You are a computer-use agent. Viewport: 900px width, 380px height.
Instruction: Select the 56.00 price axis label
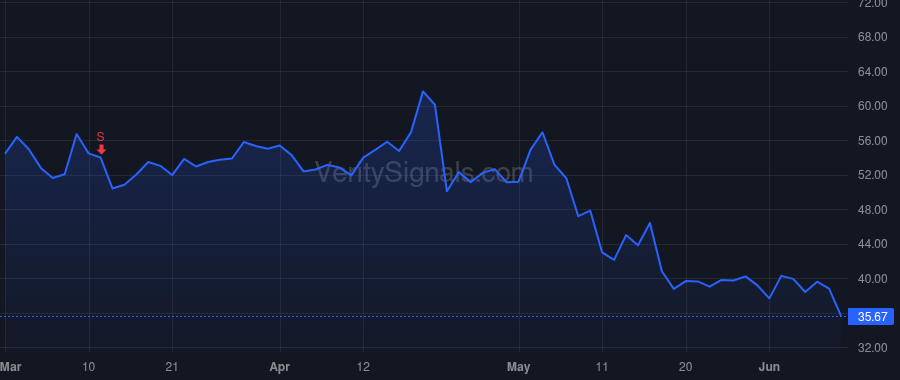[872, 141]
